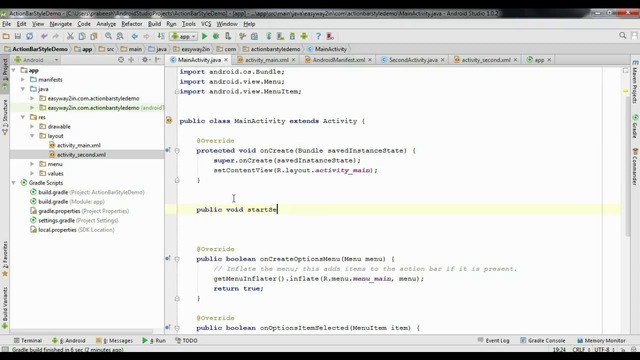Fold the imports block gutter marker
The height and width of the screenshot is (360, 640).
click(177, 91)
